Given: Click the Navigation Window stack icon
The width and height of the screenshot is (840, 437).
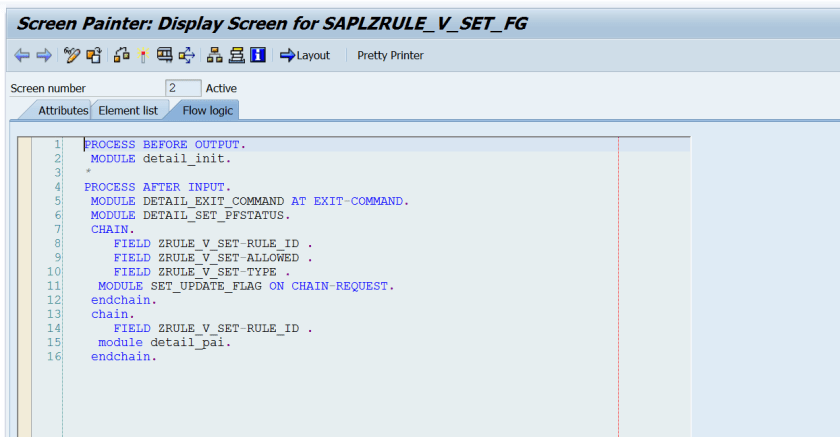Looking at the screenshot, I should 236,55.
